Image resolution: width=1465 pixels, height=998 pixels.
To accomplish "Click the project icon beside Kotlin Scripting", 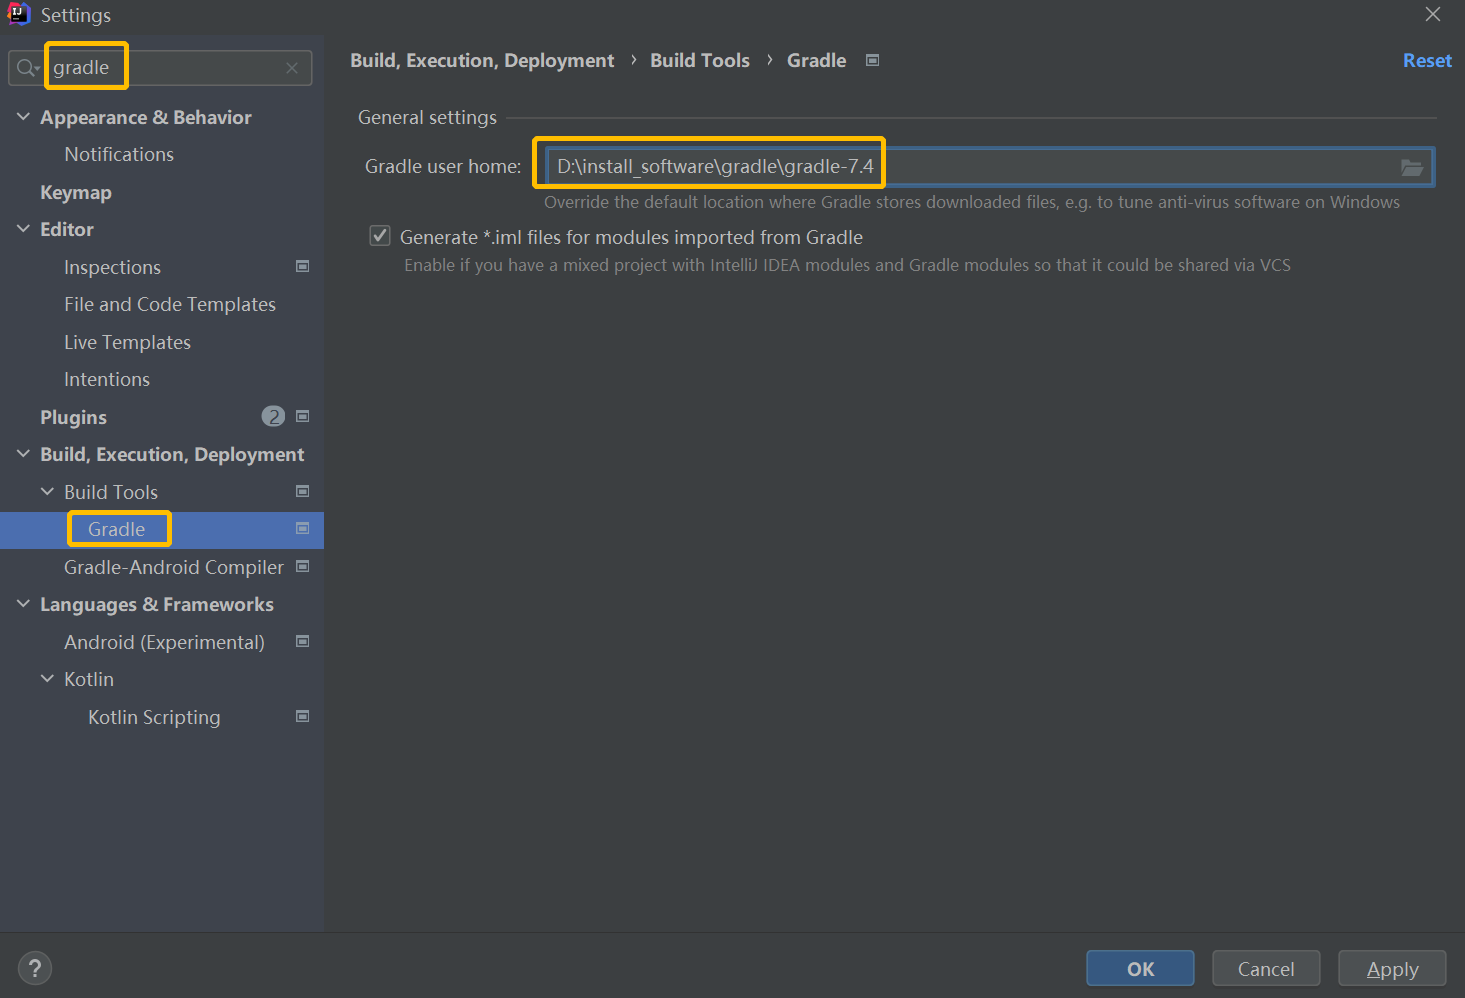I will click(303, 716).
